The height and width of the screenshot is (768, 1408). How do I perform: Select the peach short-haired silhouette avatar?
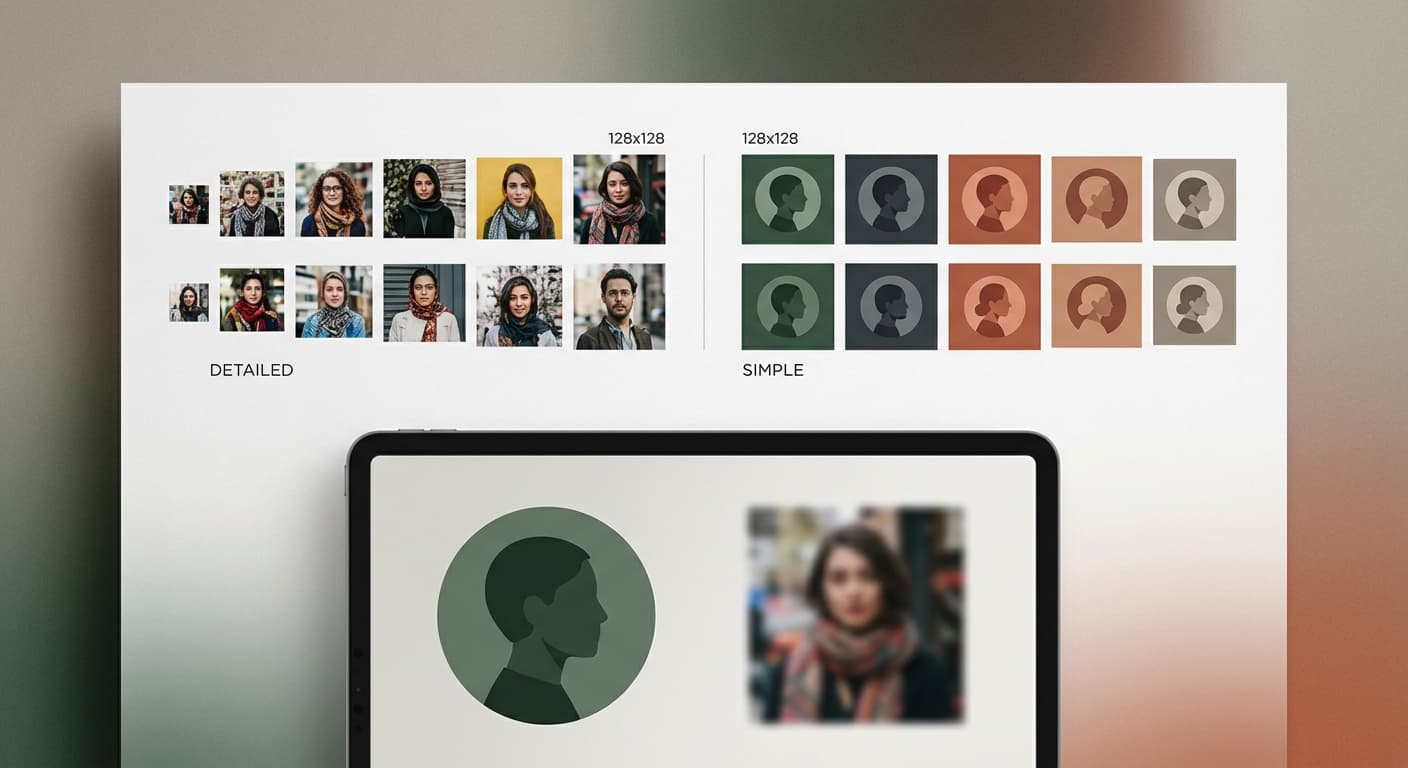[x=1097, y=199]
